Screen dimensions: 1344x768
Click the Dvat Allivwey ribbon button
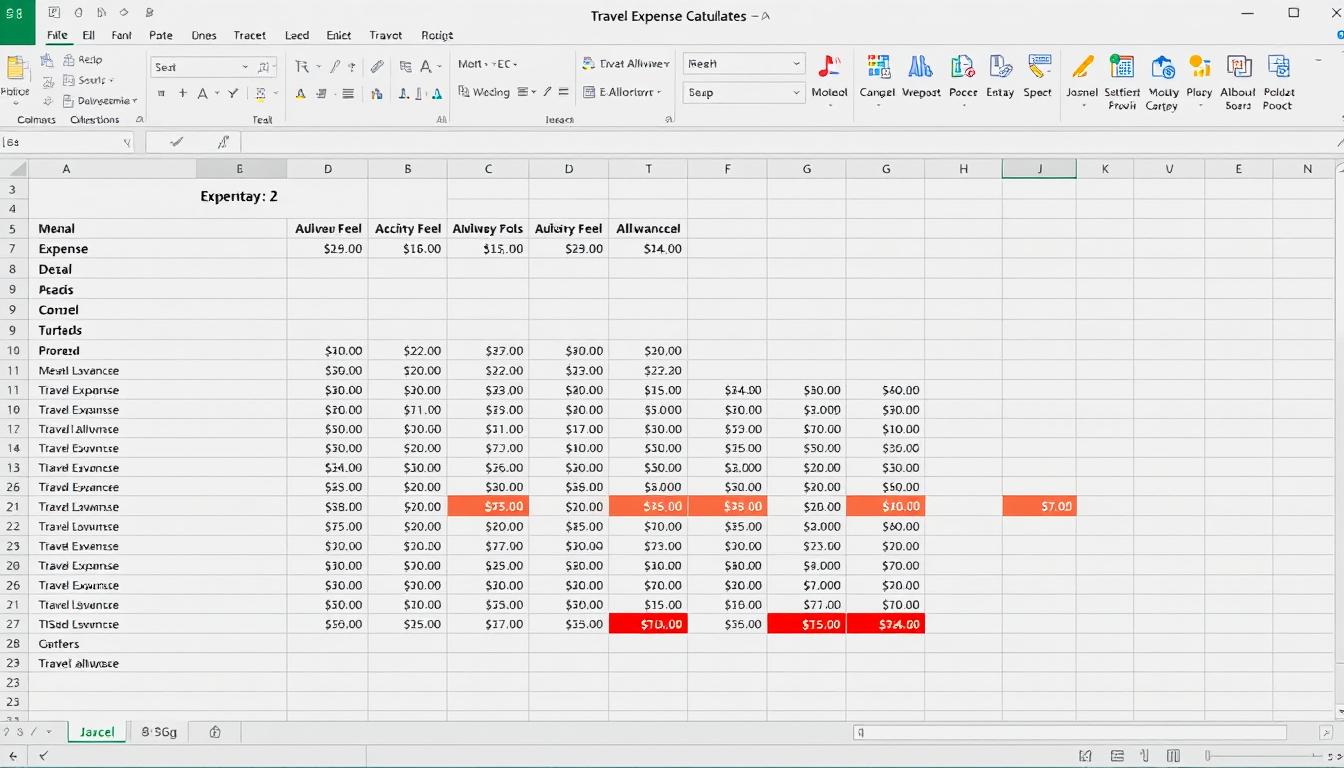pyautogui.click(x=626, y=63)
